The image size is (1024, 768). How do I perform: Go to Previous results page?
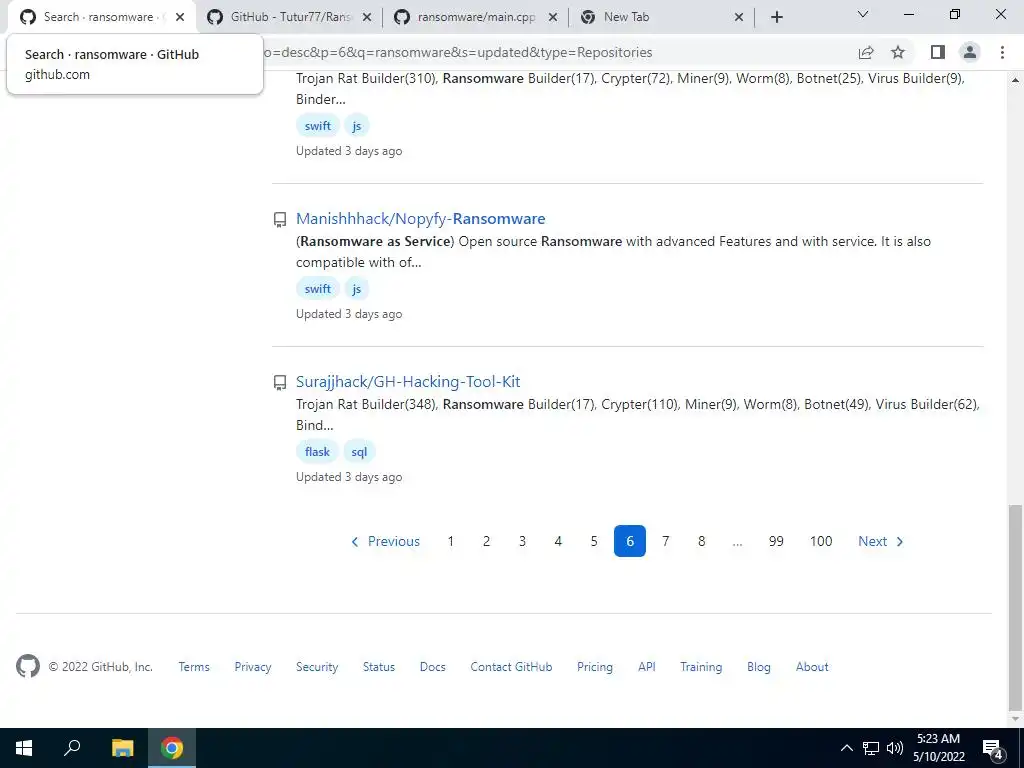385,541
